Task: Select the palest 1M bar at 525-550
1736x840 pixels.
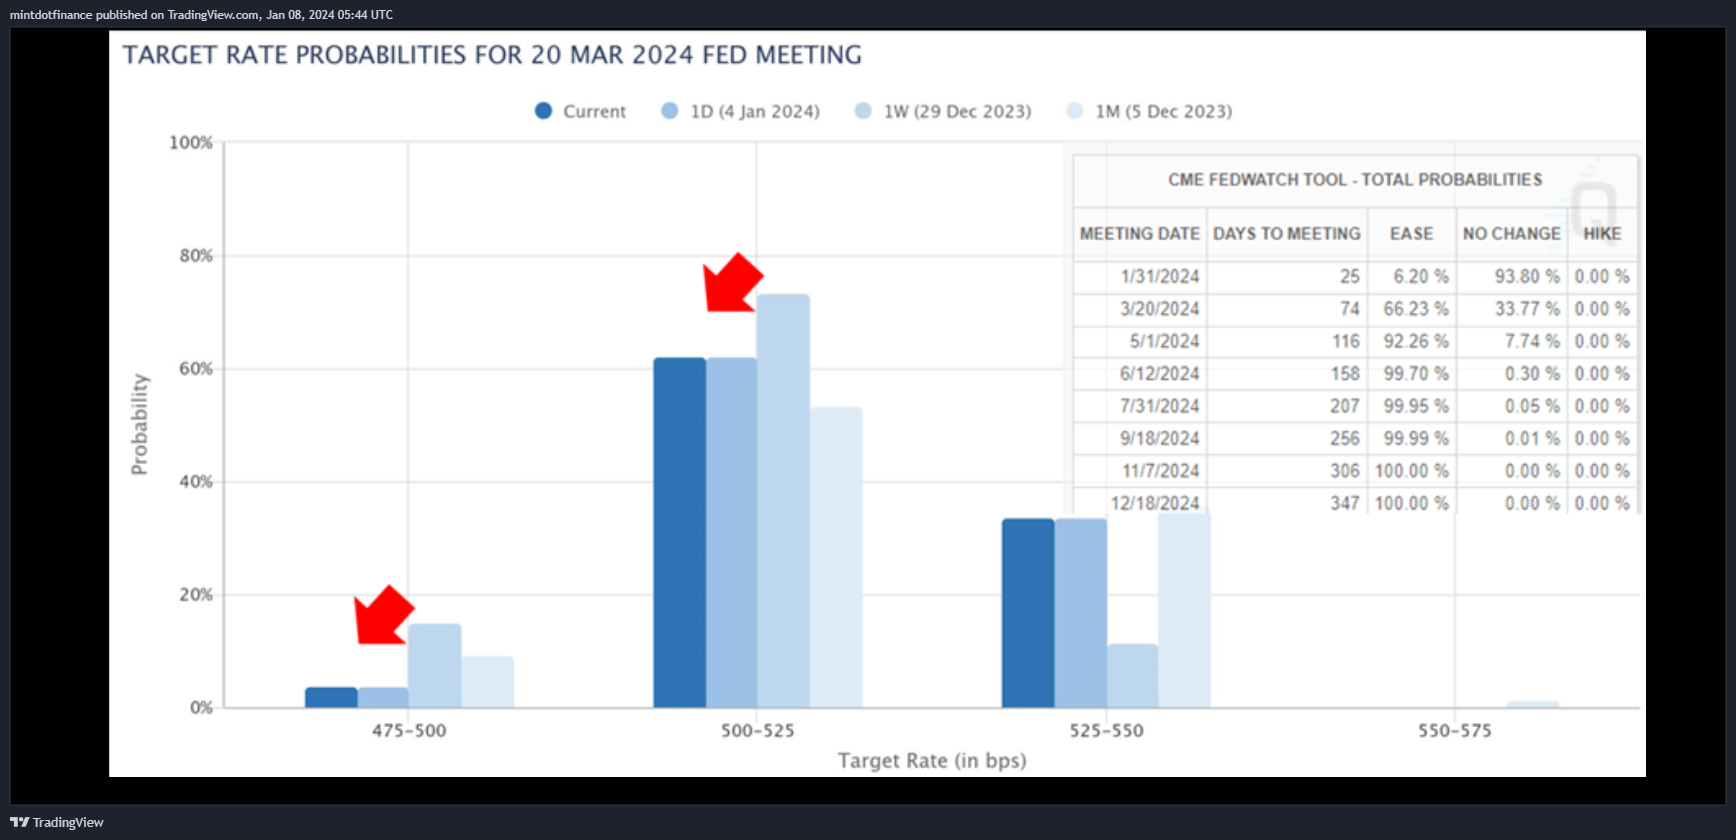Action: (x=1185, y=610)
